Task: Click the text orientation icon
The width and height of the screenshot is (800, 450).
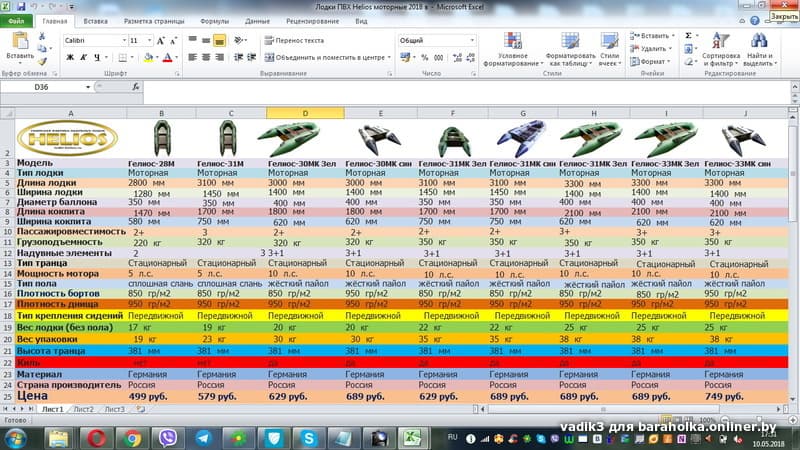Action: point(238,40)
